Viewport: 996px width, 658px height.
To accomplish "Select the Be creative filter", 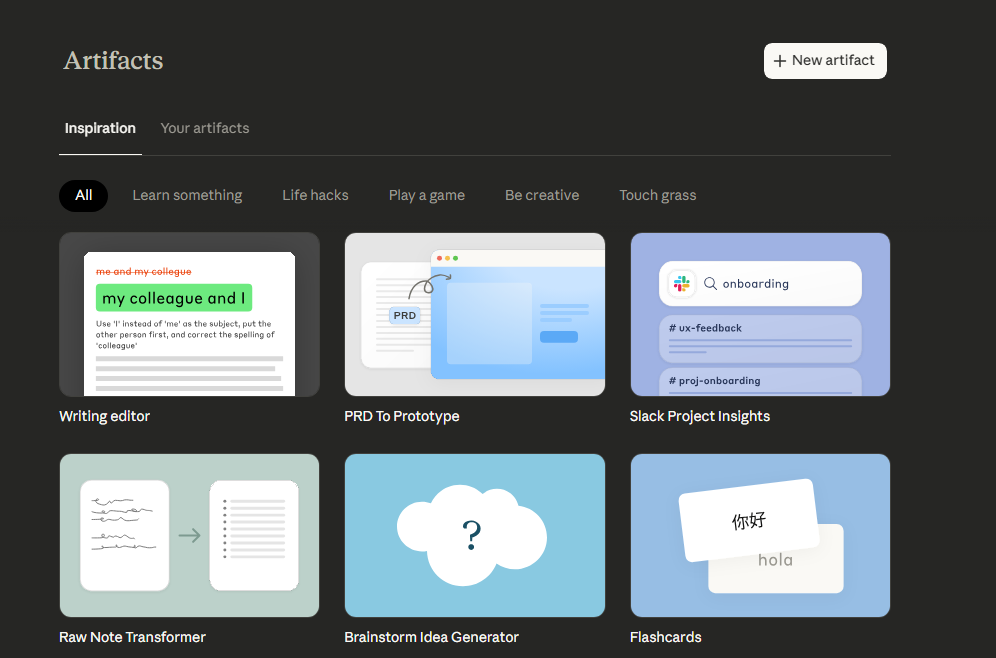I will 542,195.
